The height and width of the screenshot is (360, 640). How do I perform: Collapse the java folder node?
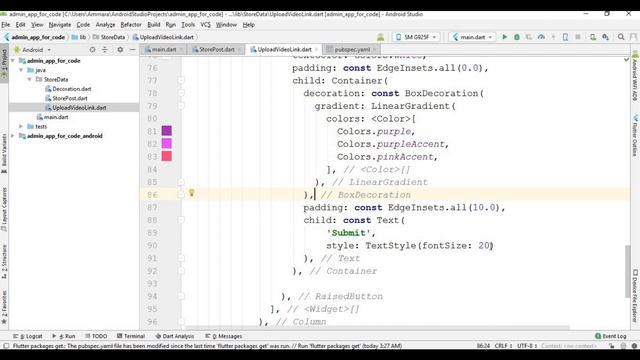[21, 70]
